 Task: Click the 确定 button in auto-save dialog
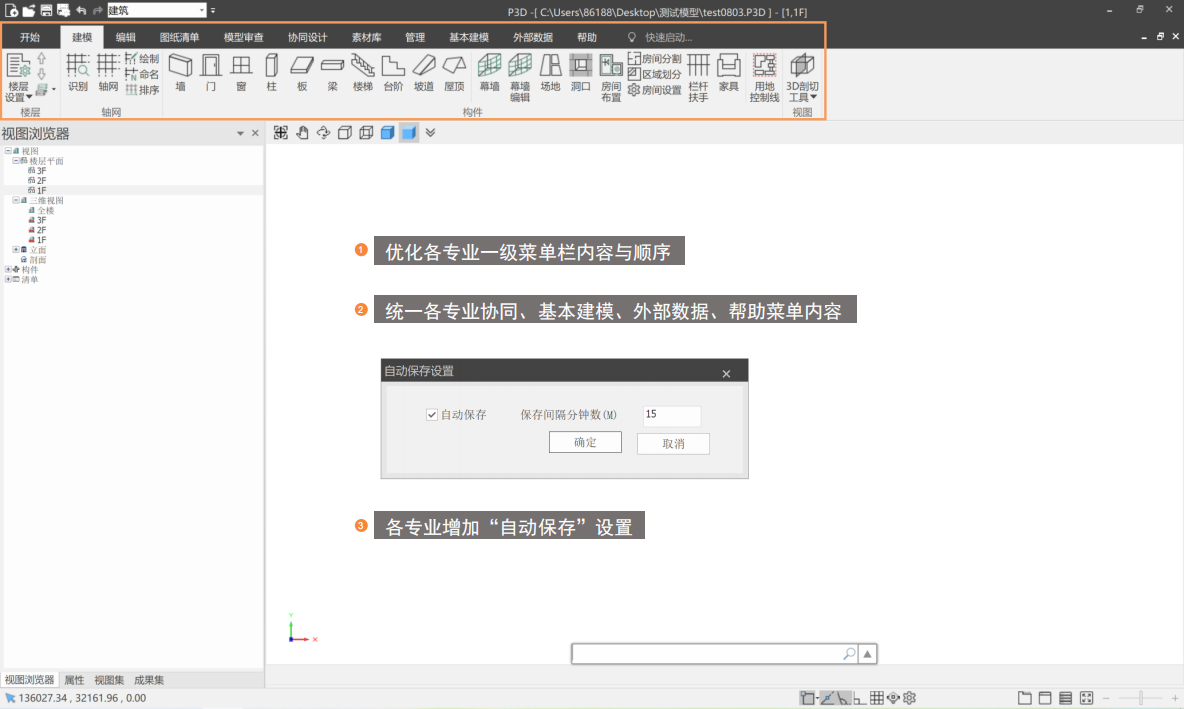coord(585,443)
